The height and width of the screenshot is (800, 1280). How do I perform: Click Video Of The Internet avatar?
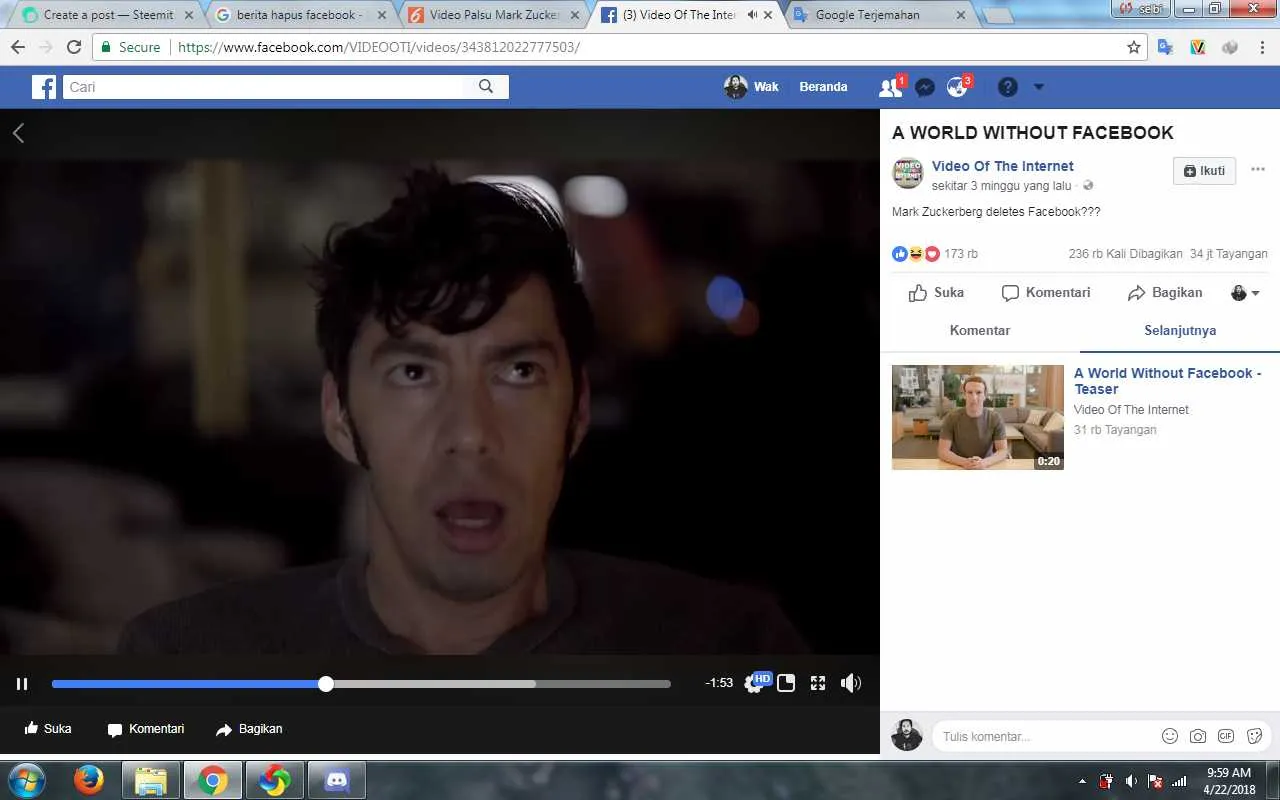[x=908, y=173]
